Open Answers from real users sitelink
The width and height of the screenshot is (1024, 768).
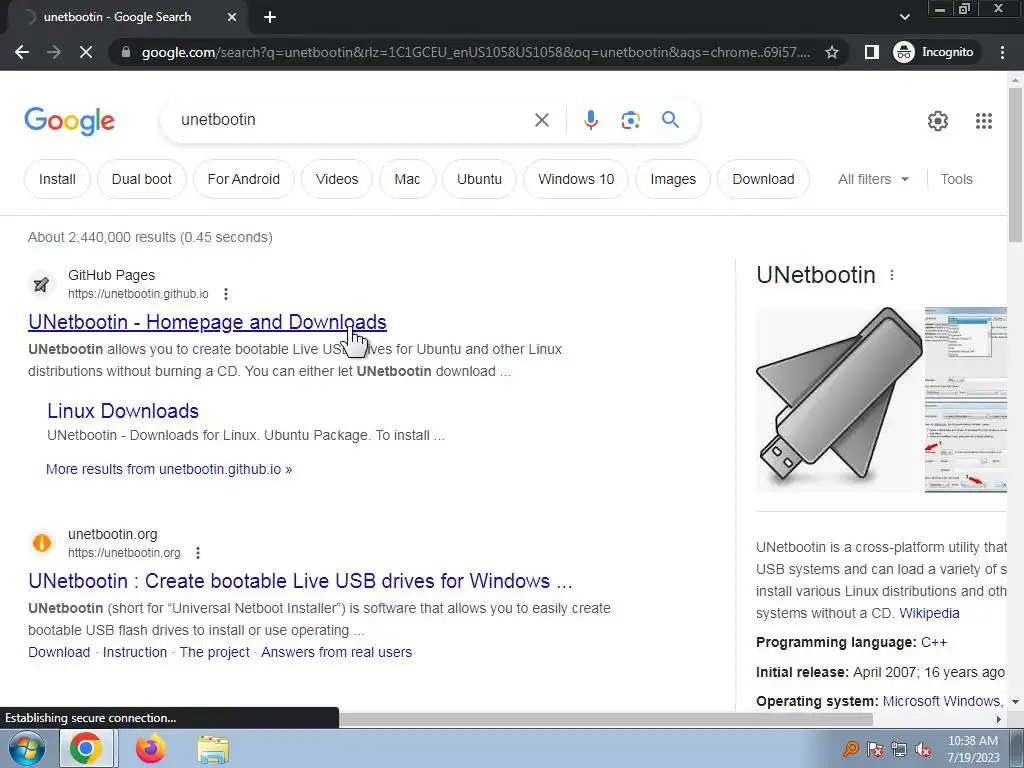click(x=336, y=652)
